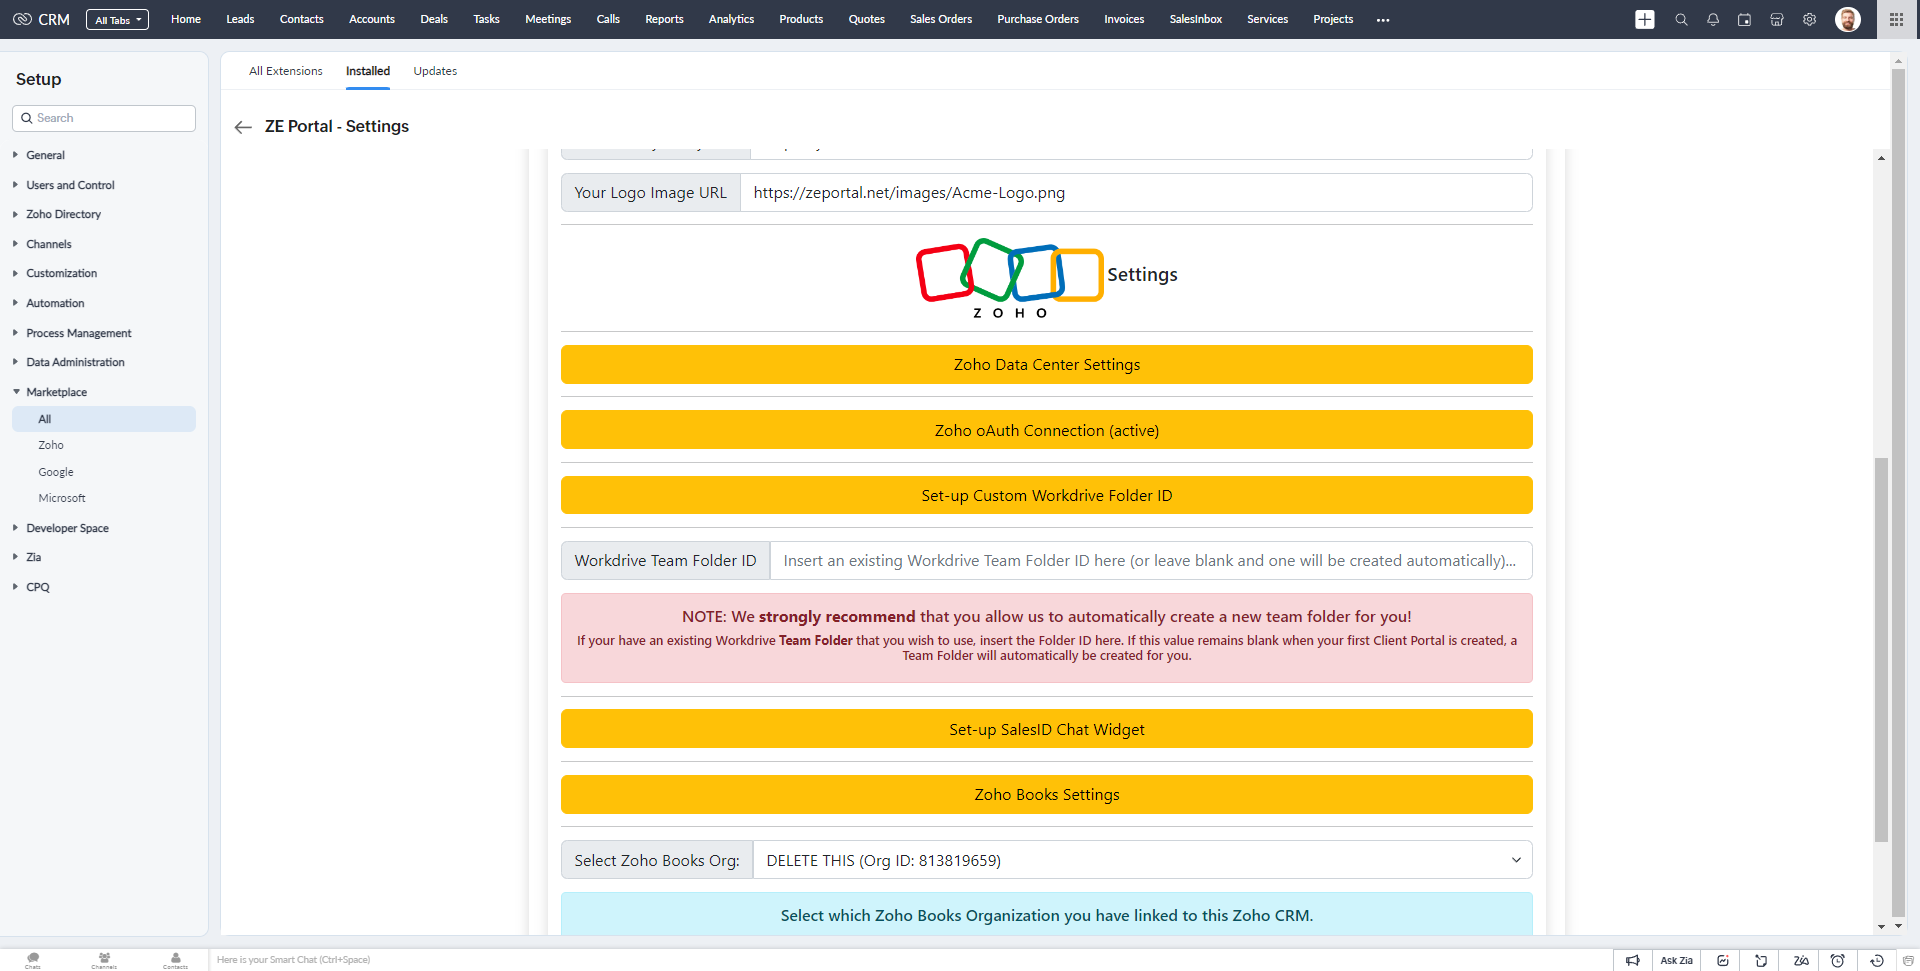Open the Contacts icon in bottom bar

176,960
